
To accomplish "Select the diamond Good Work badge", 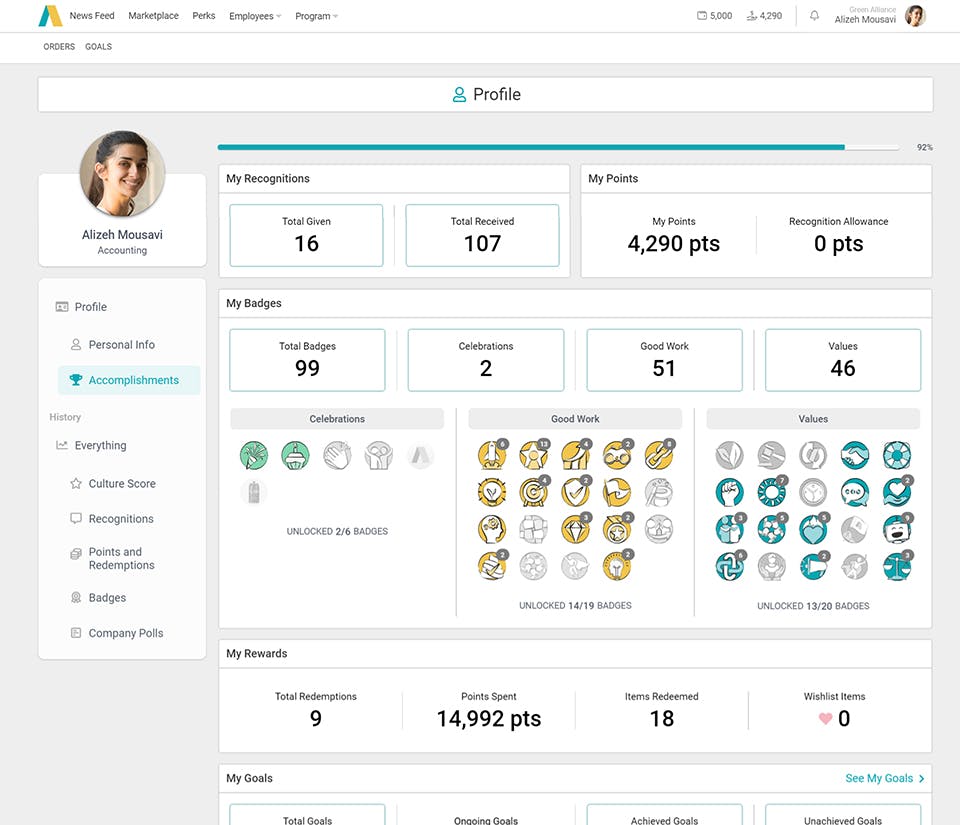I will 576,529.
